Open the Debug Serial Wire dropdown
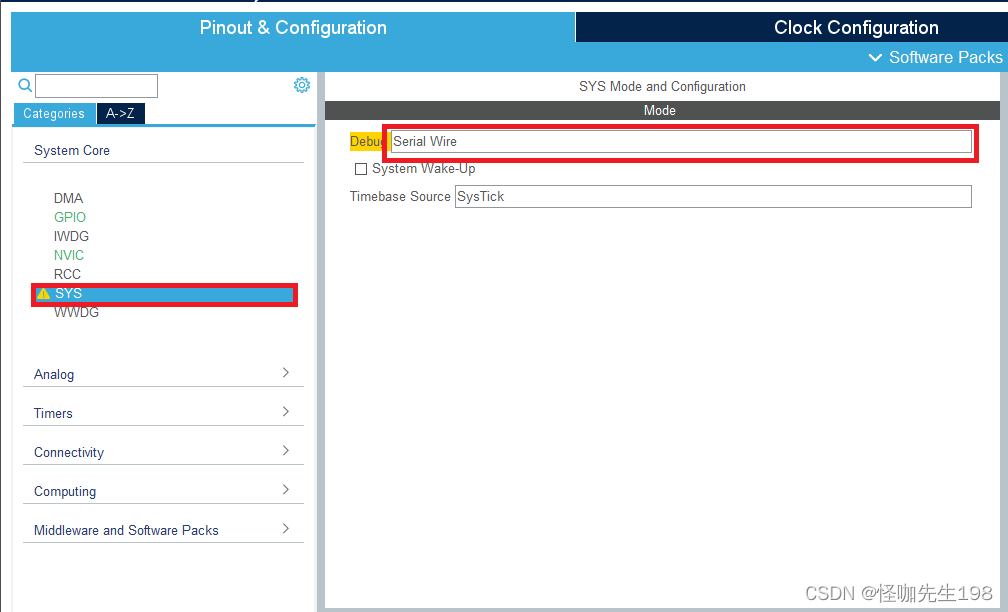 click(681, 141)
